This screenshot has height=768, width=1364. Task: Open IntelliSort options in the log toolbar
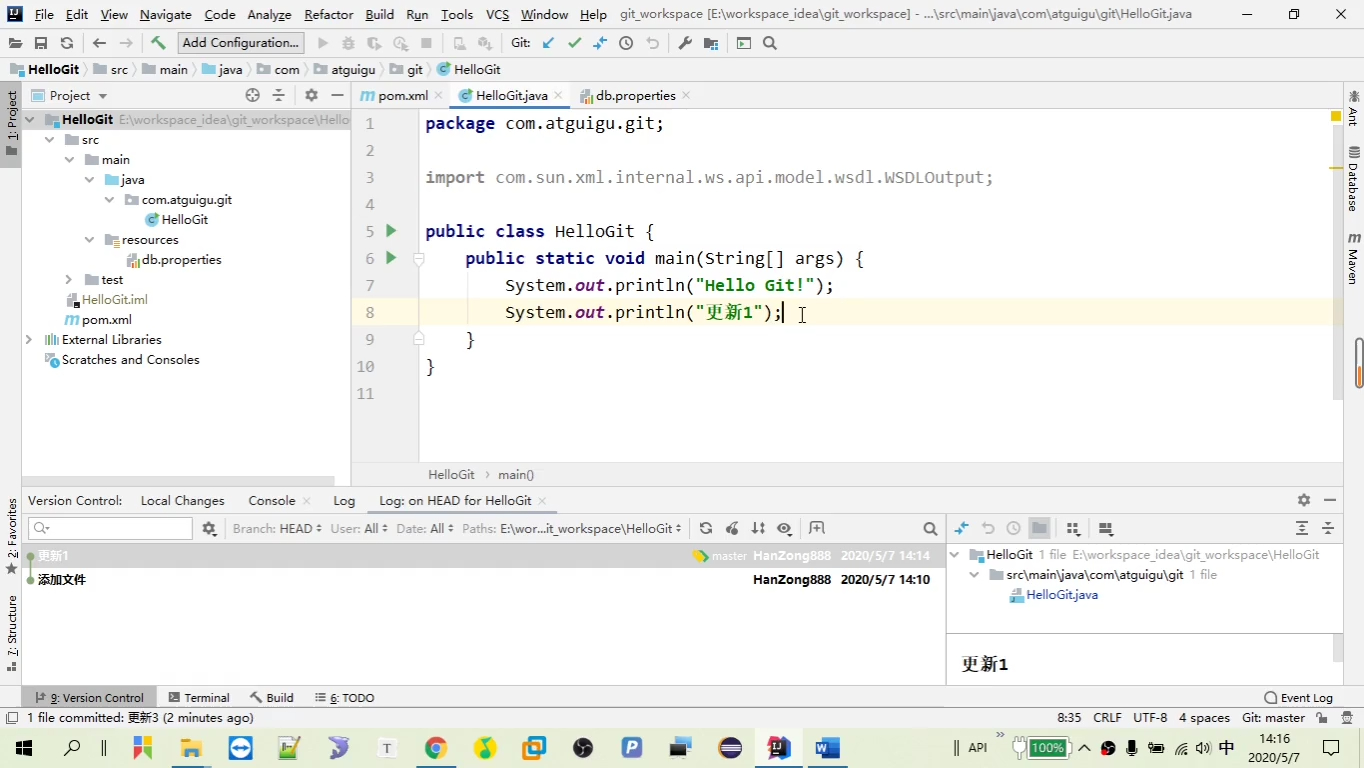(758, 528)
